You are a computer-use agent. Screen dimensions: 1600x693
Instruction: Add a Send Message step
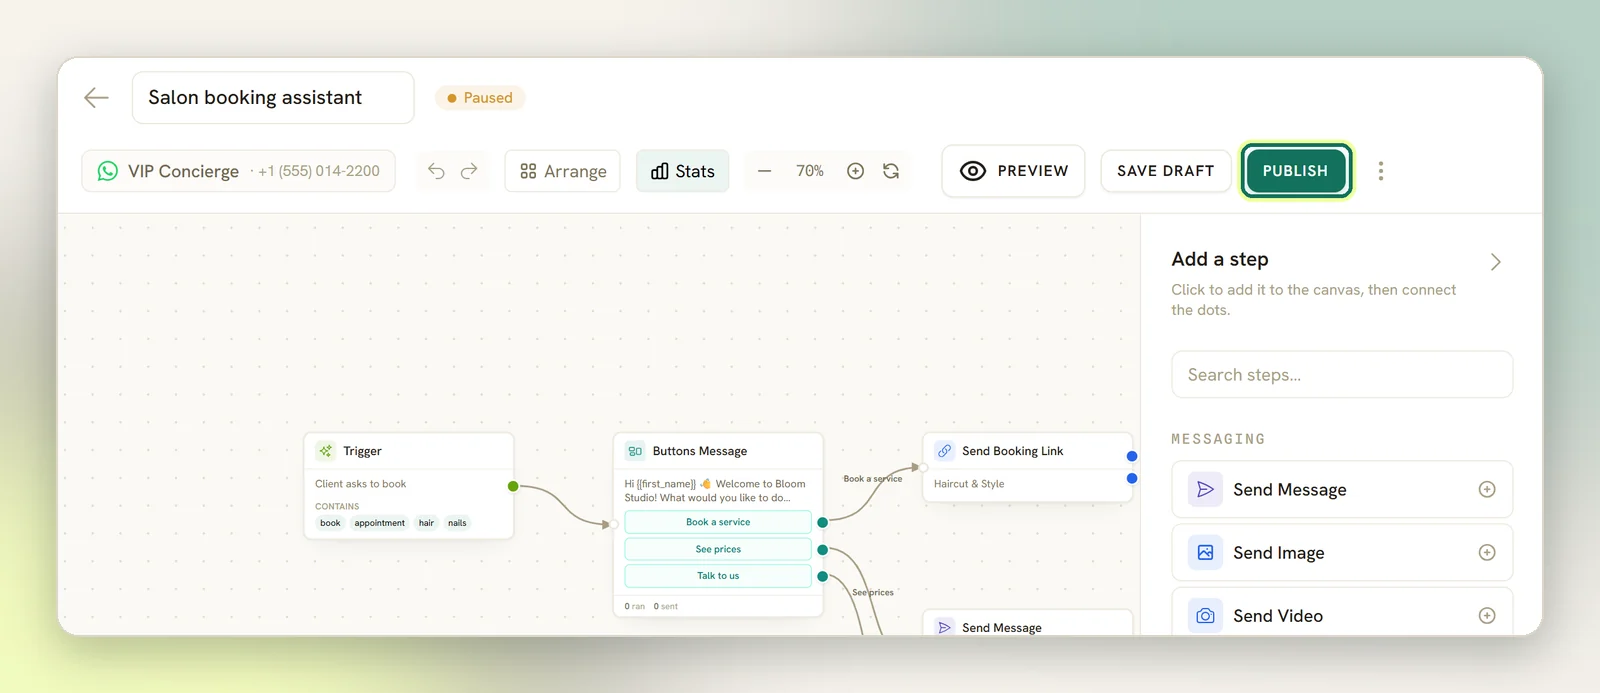coord(1342,489)
